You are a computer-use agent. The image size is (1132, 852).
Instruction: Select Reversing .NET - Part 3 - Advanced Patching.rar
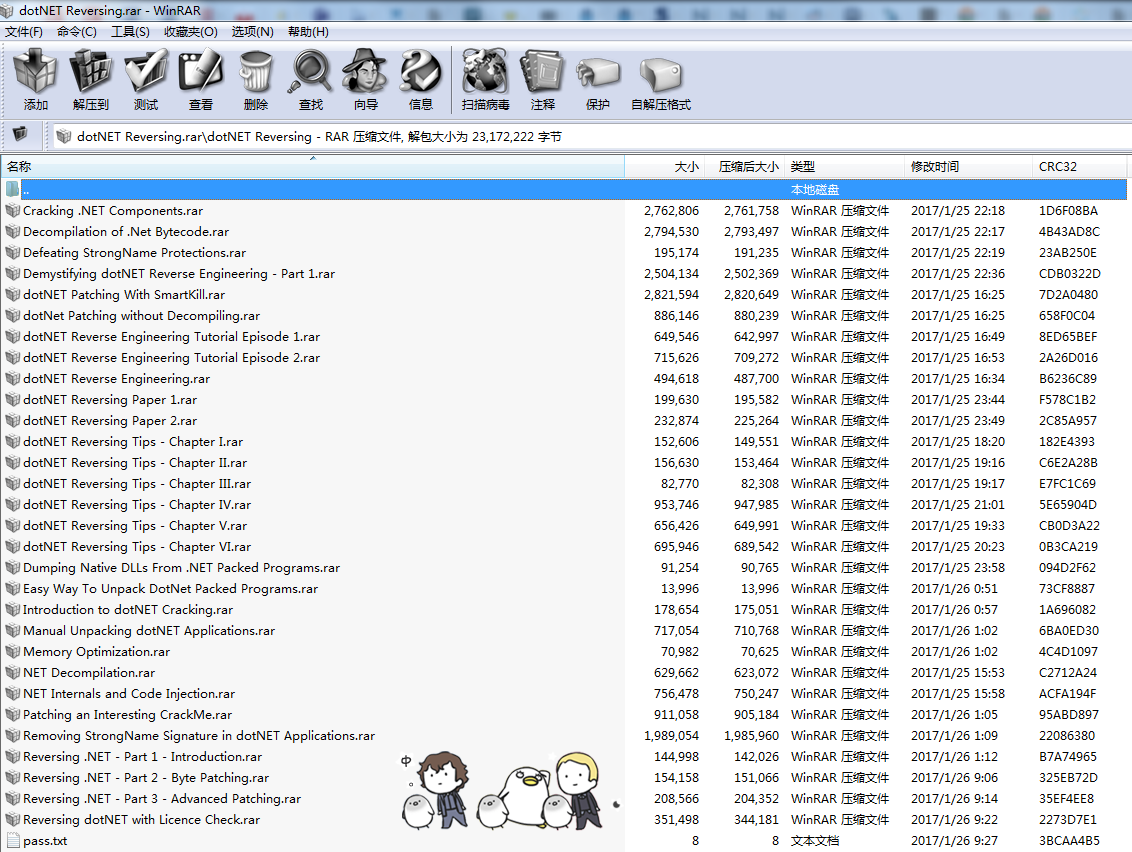(162, 799)
